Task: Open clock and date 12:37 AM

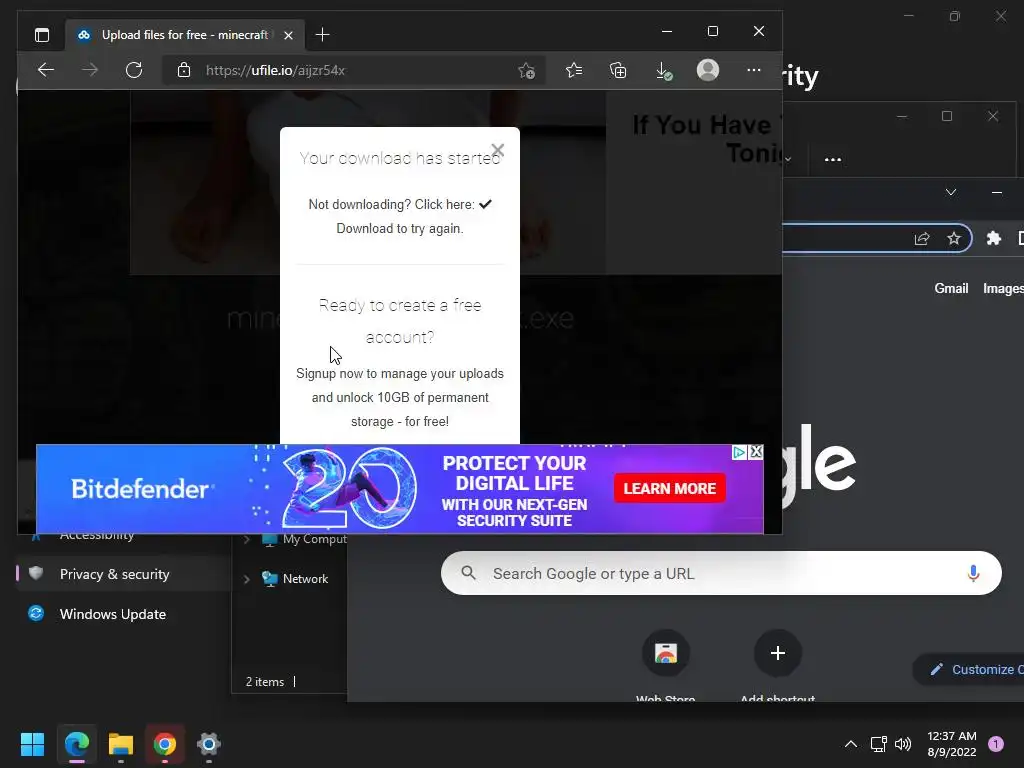Action: [x=952, y=744]
